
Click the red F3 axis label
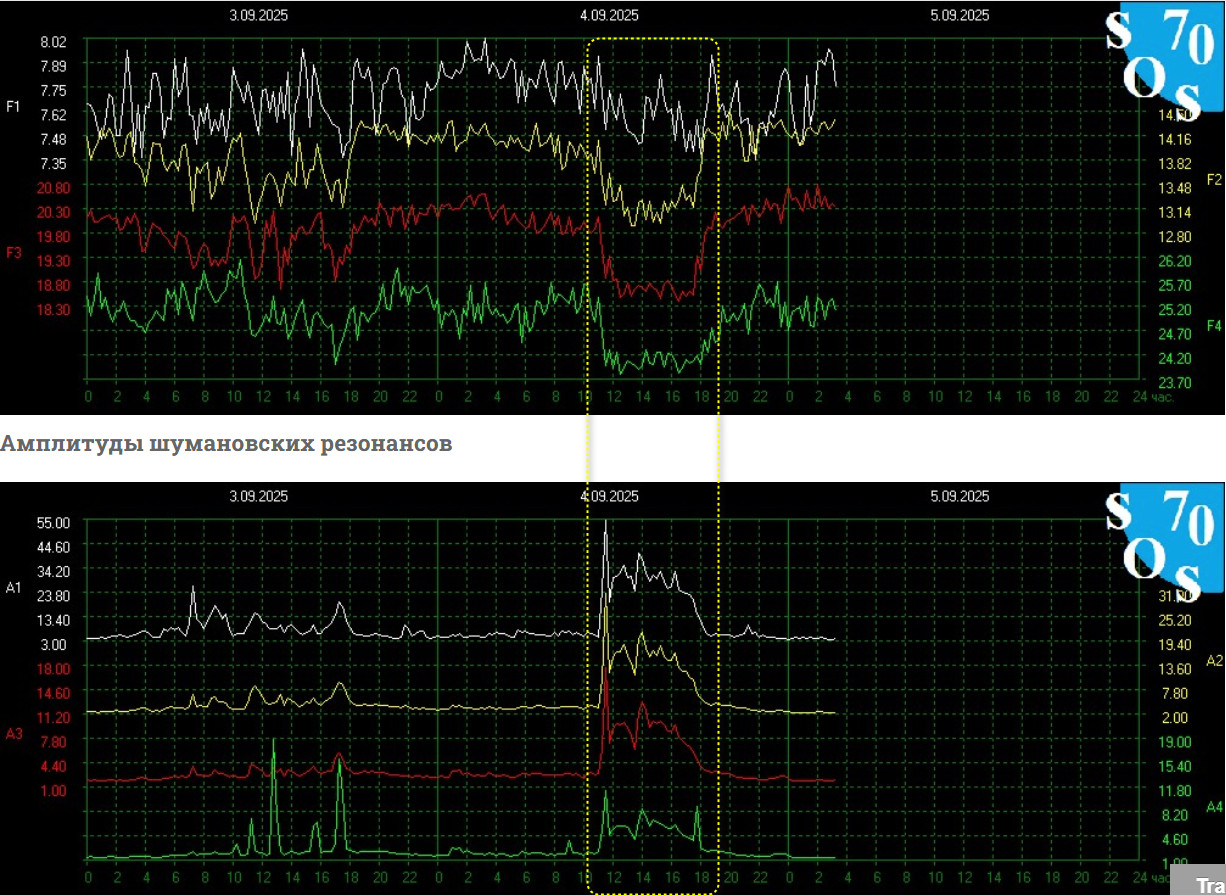[x=14, y=253]
